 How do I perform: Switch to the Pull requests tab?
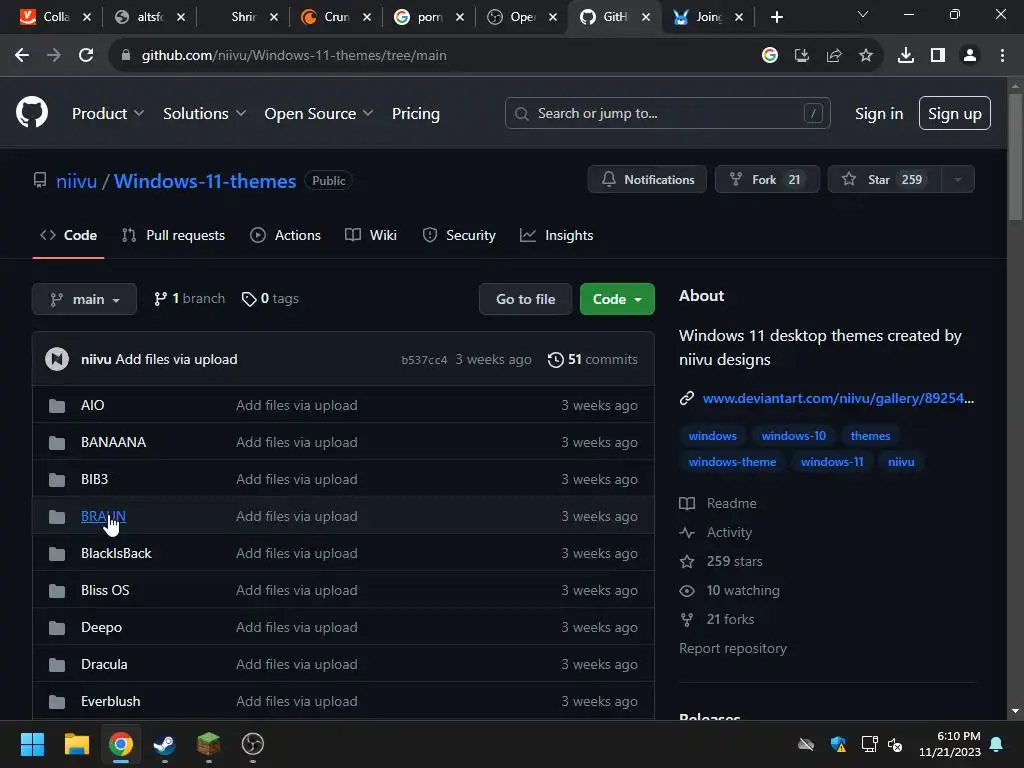174,235
